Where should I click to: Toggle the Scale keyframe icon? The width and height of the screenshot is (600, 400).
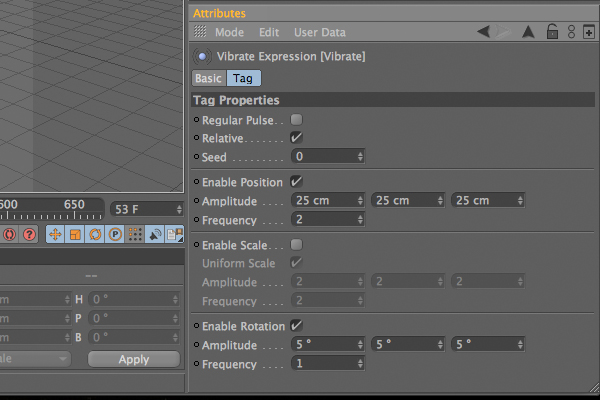pyautogui.click(x=75, y=234)
